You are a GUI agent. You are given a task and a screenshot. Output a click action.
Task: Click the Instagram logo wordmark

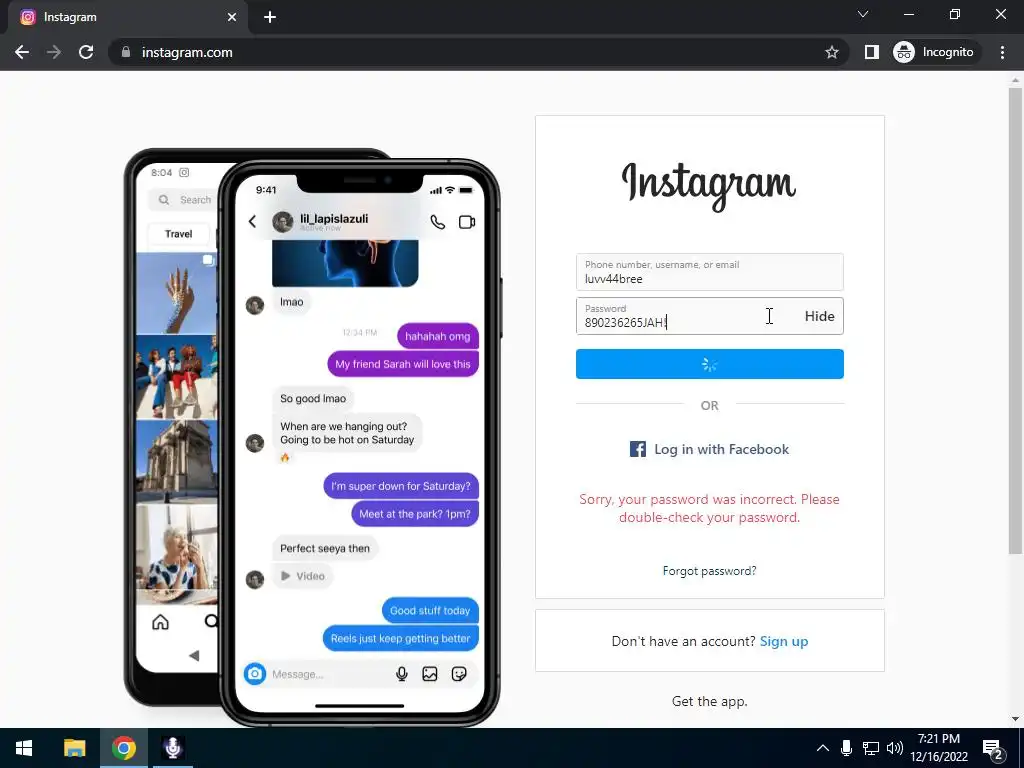click(709, 185)
